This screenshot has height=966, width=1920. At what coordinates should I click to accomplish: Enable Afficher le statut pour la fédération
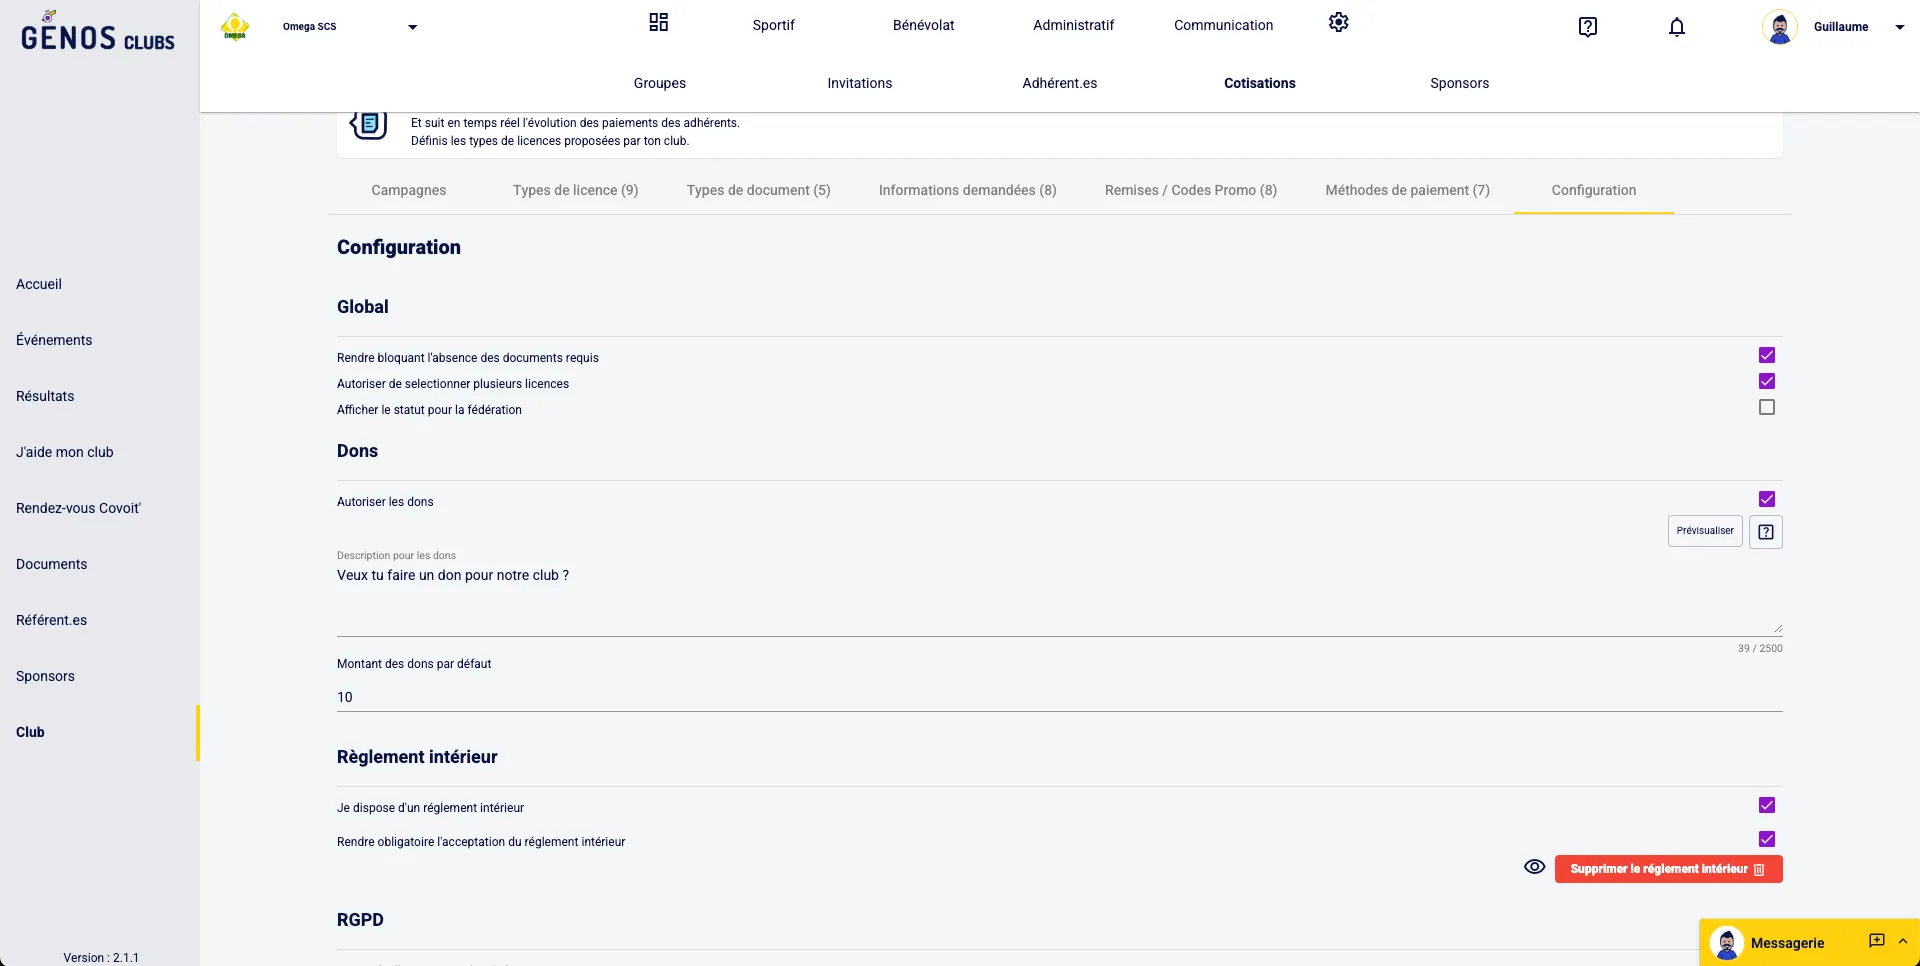click(x=1766, y=408)
